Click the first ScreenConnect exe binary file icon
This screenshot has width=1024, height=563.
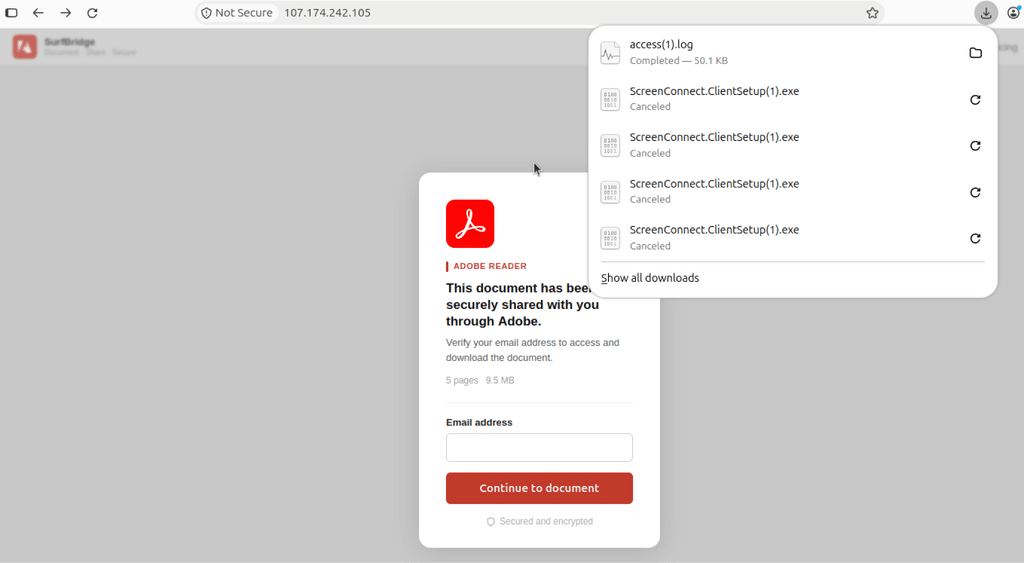(610, 99)
